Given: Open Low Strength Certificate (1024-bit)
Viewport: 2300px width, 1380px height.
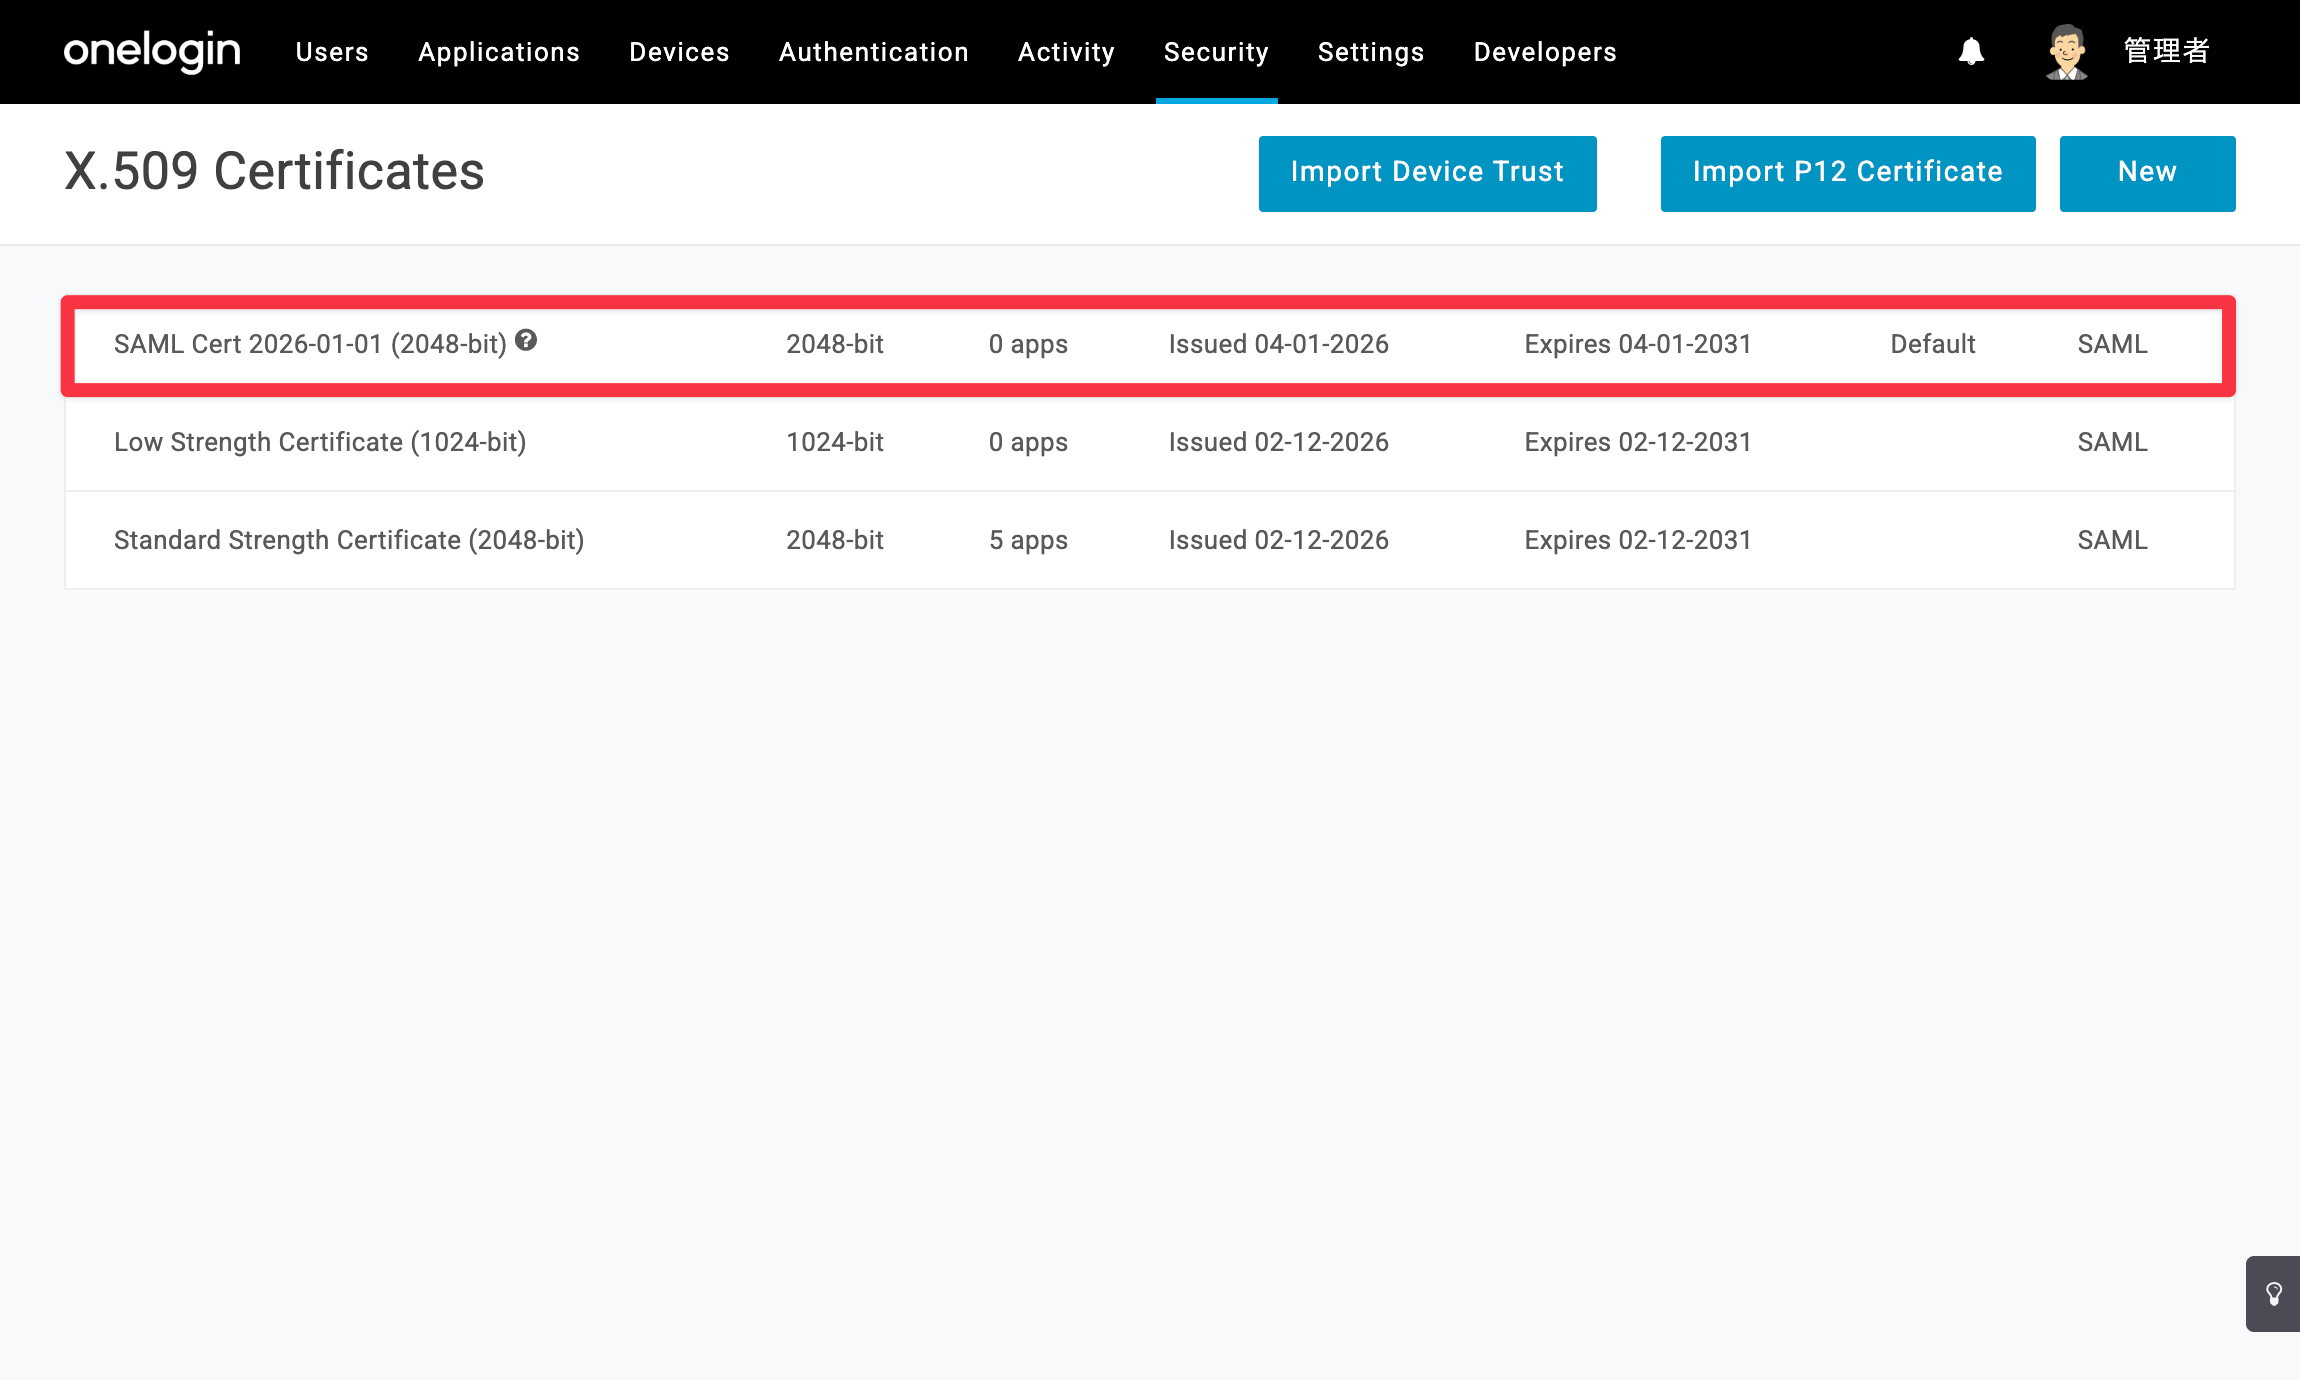Looking at the screenshot, I should [x=320, y=442].
